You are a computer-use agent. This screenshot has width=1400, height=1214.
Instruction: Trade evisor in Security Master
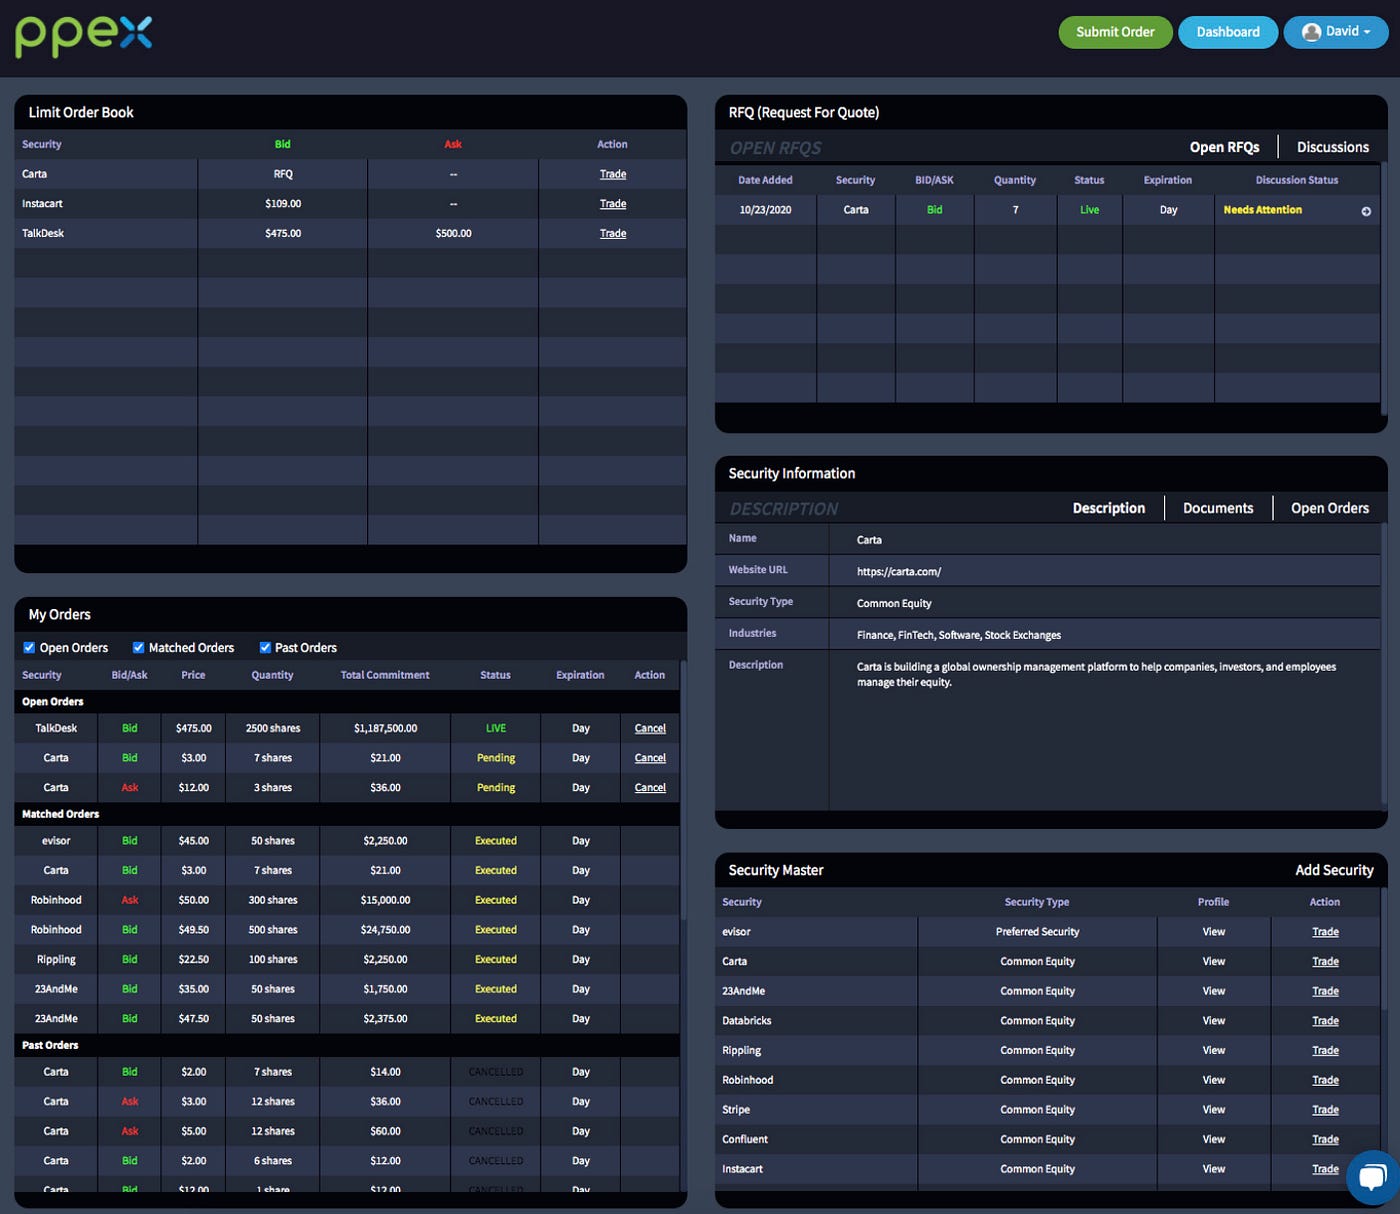coord(1325,932)
